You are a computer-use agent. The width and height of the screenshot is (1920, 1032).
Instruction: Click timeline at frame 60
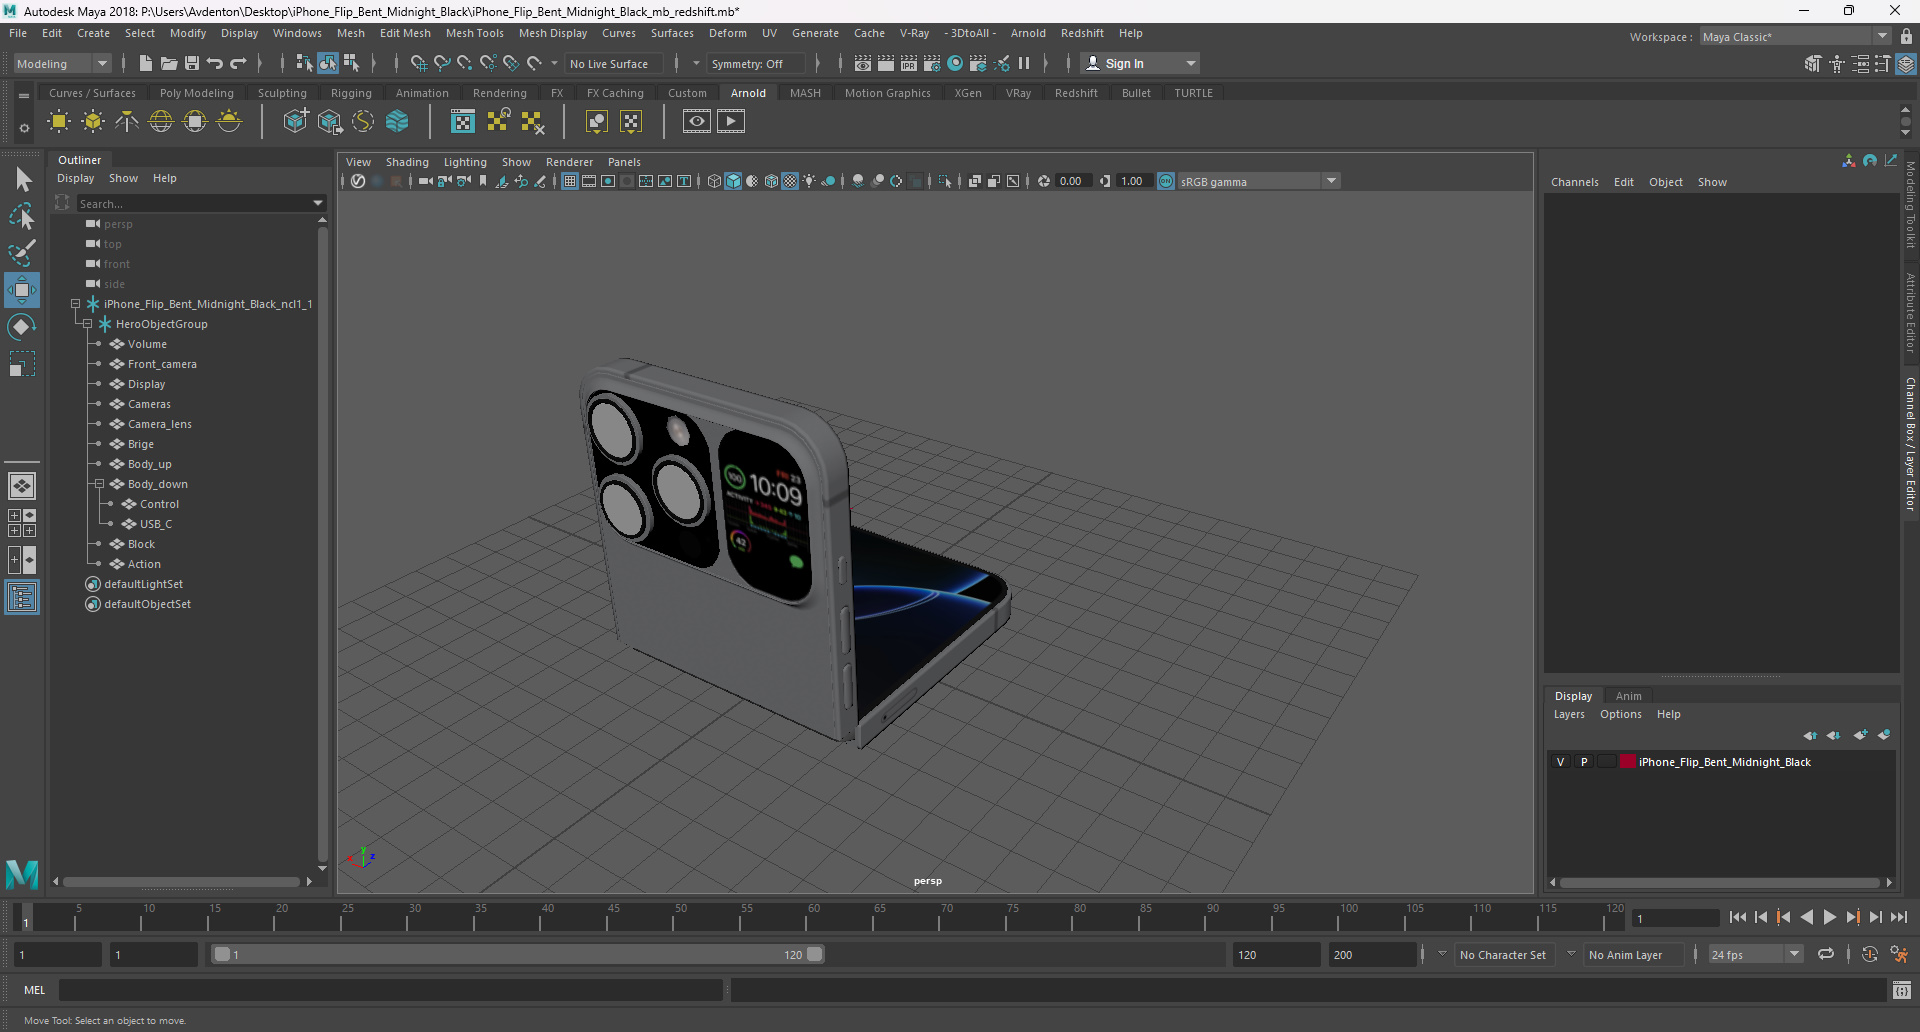(813, 917)
